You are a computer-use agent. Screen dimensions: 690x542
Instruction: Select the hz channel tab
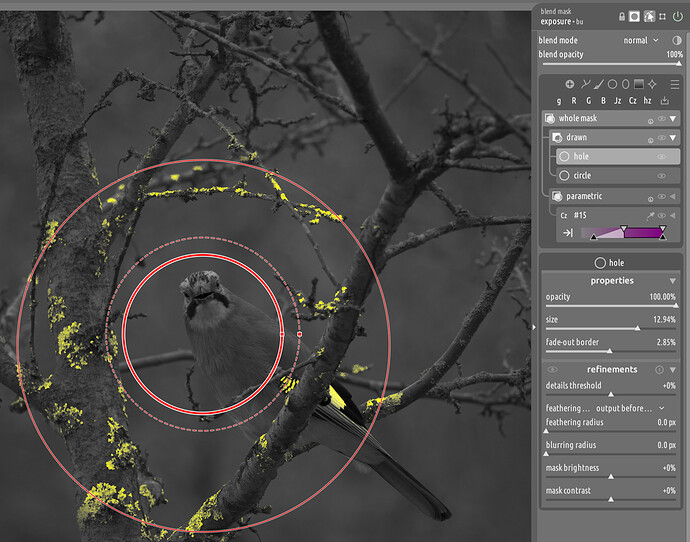point(647,101)
